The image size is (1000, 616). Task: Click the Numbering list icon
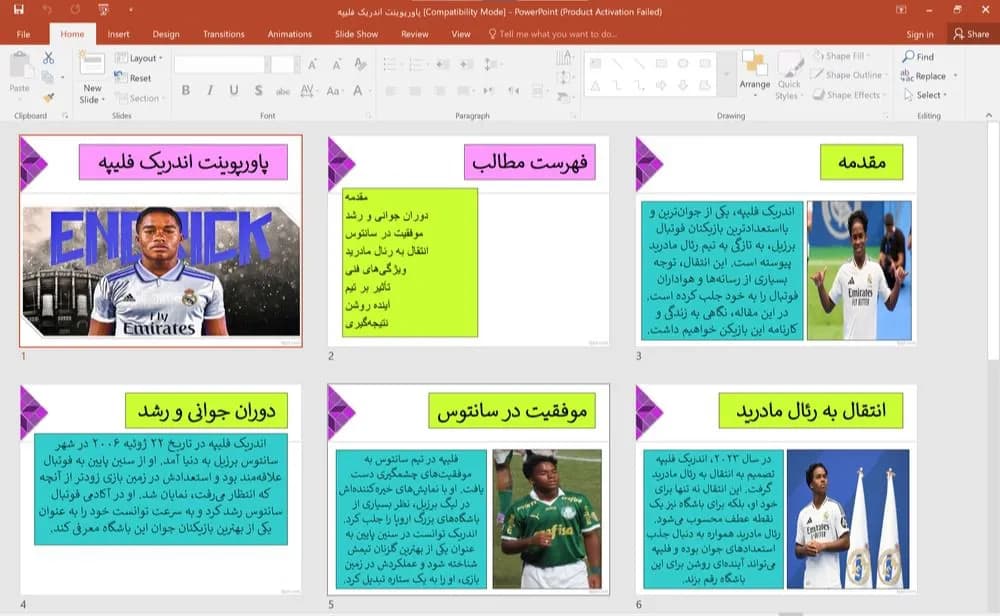coord(418,64)
